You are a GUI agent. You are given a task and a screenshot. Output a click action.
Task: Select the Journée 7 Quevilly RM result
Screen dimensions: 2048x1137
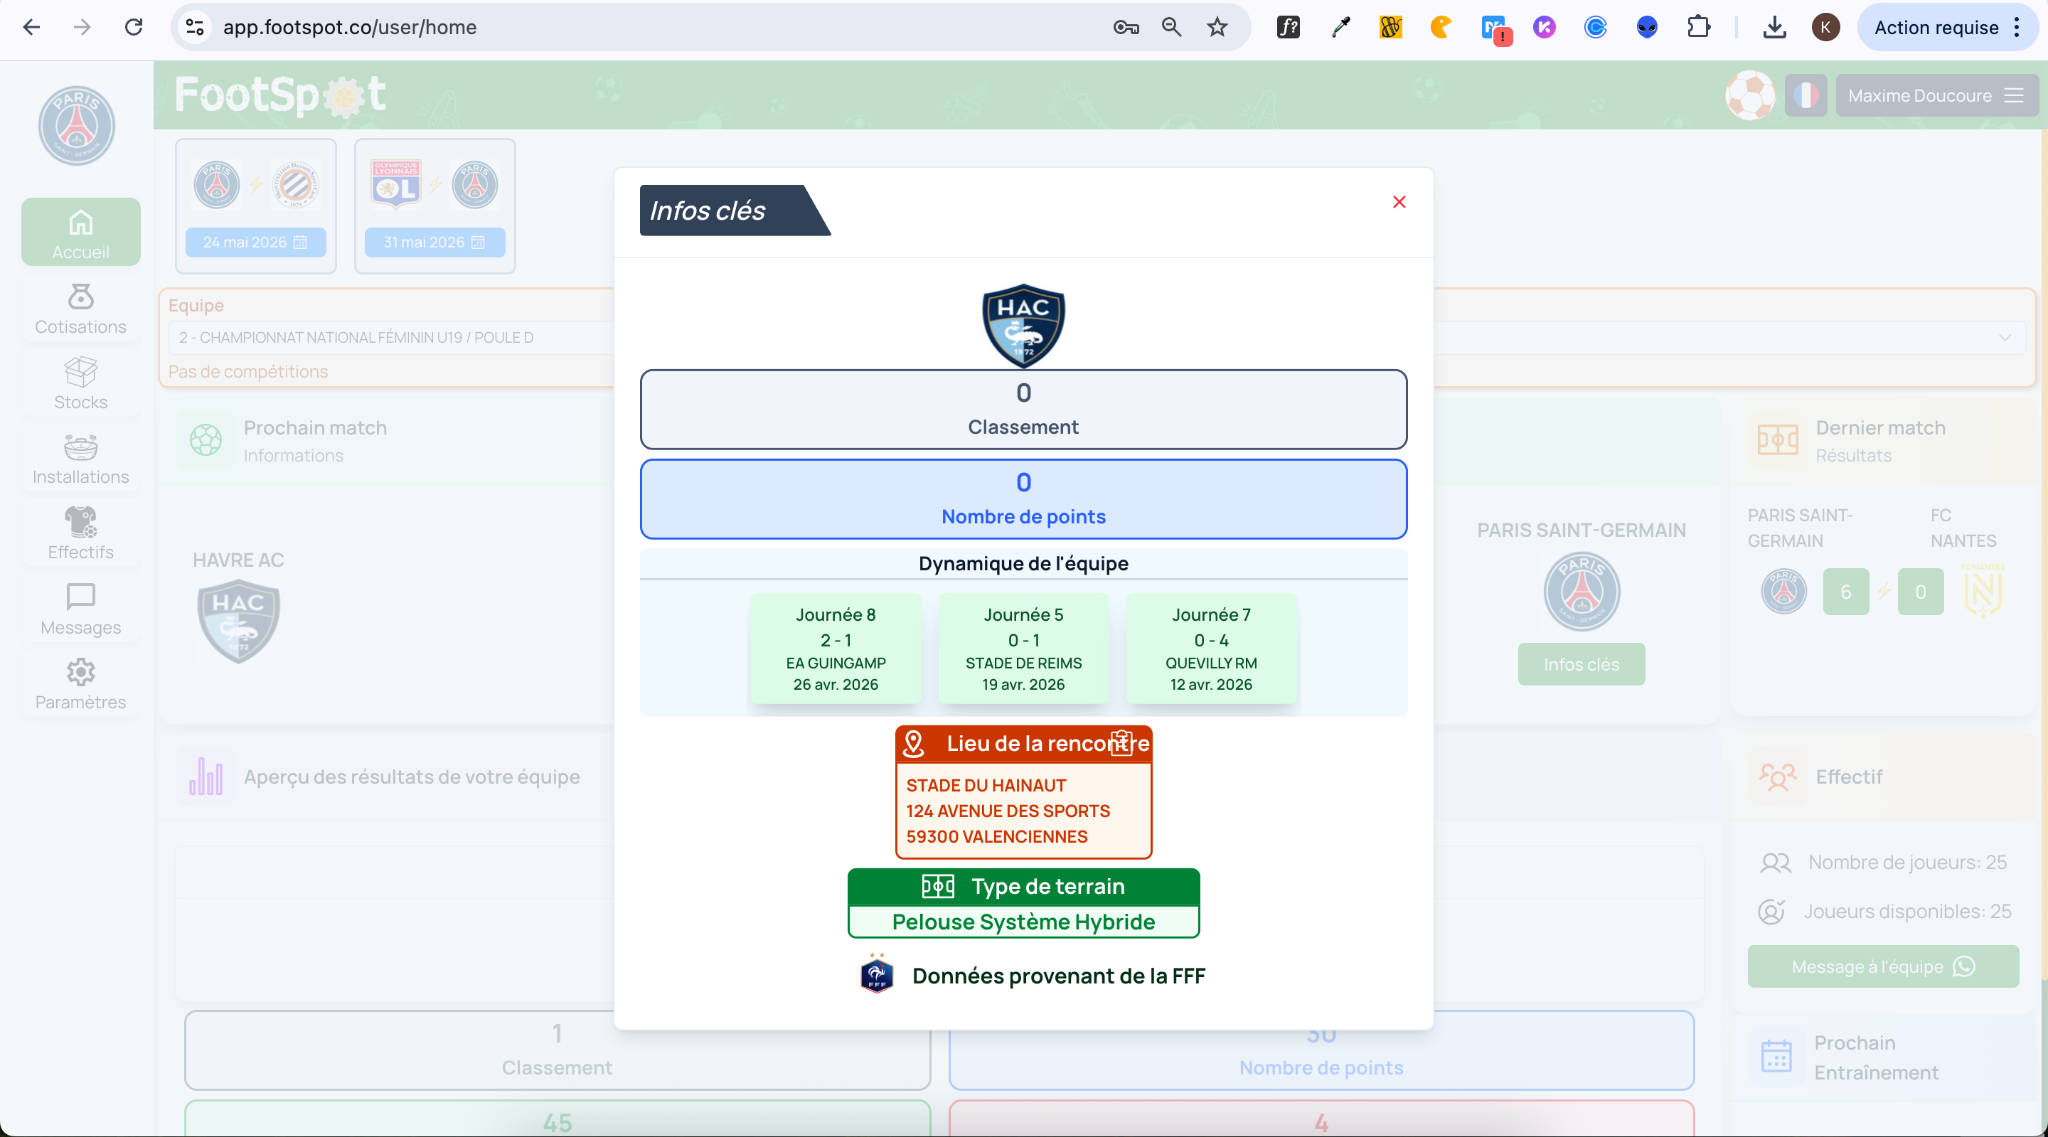click(1211, 649)
